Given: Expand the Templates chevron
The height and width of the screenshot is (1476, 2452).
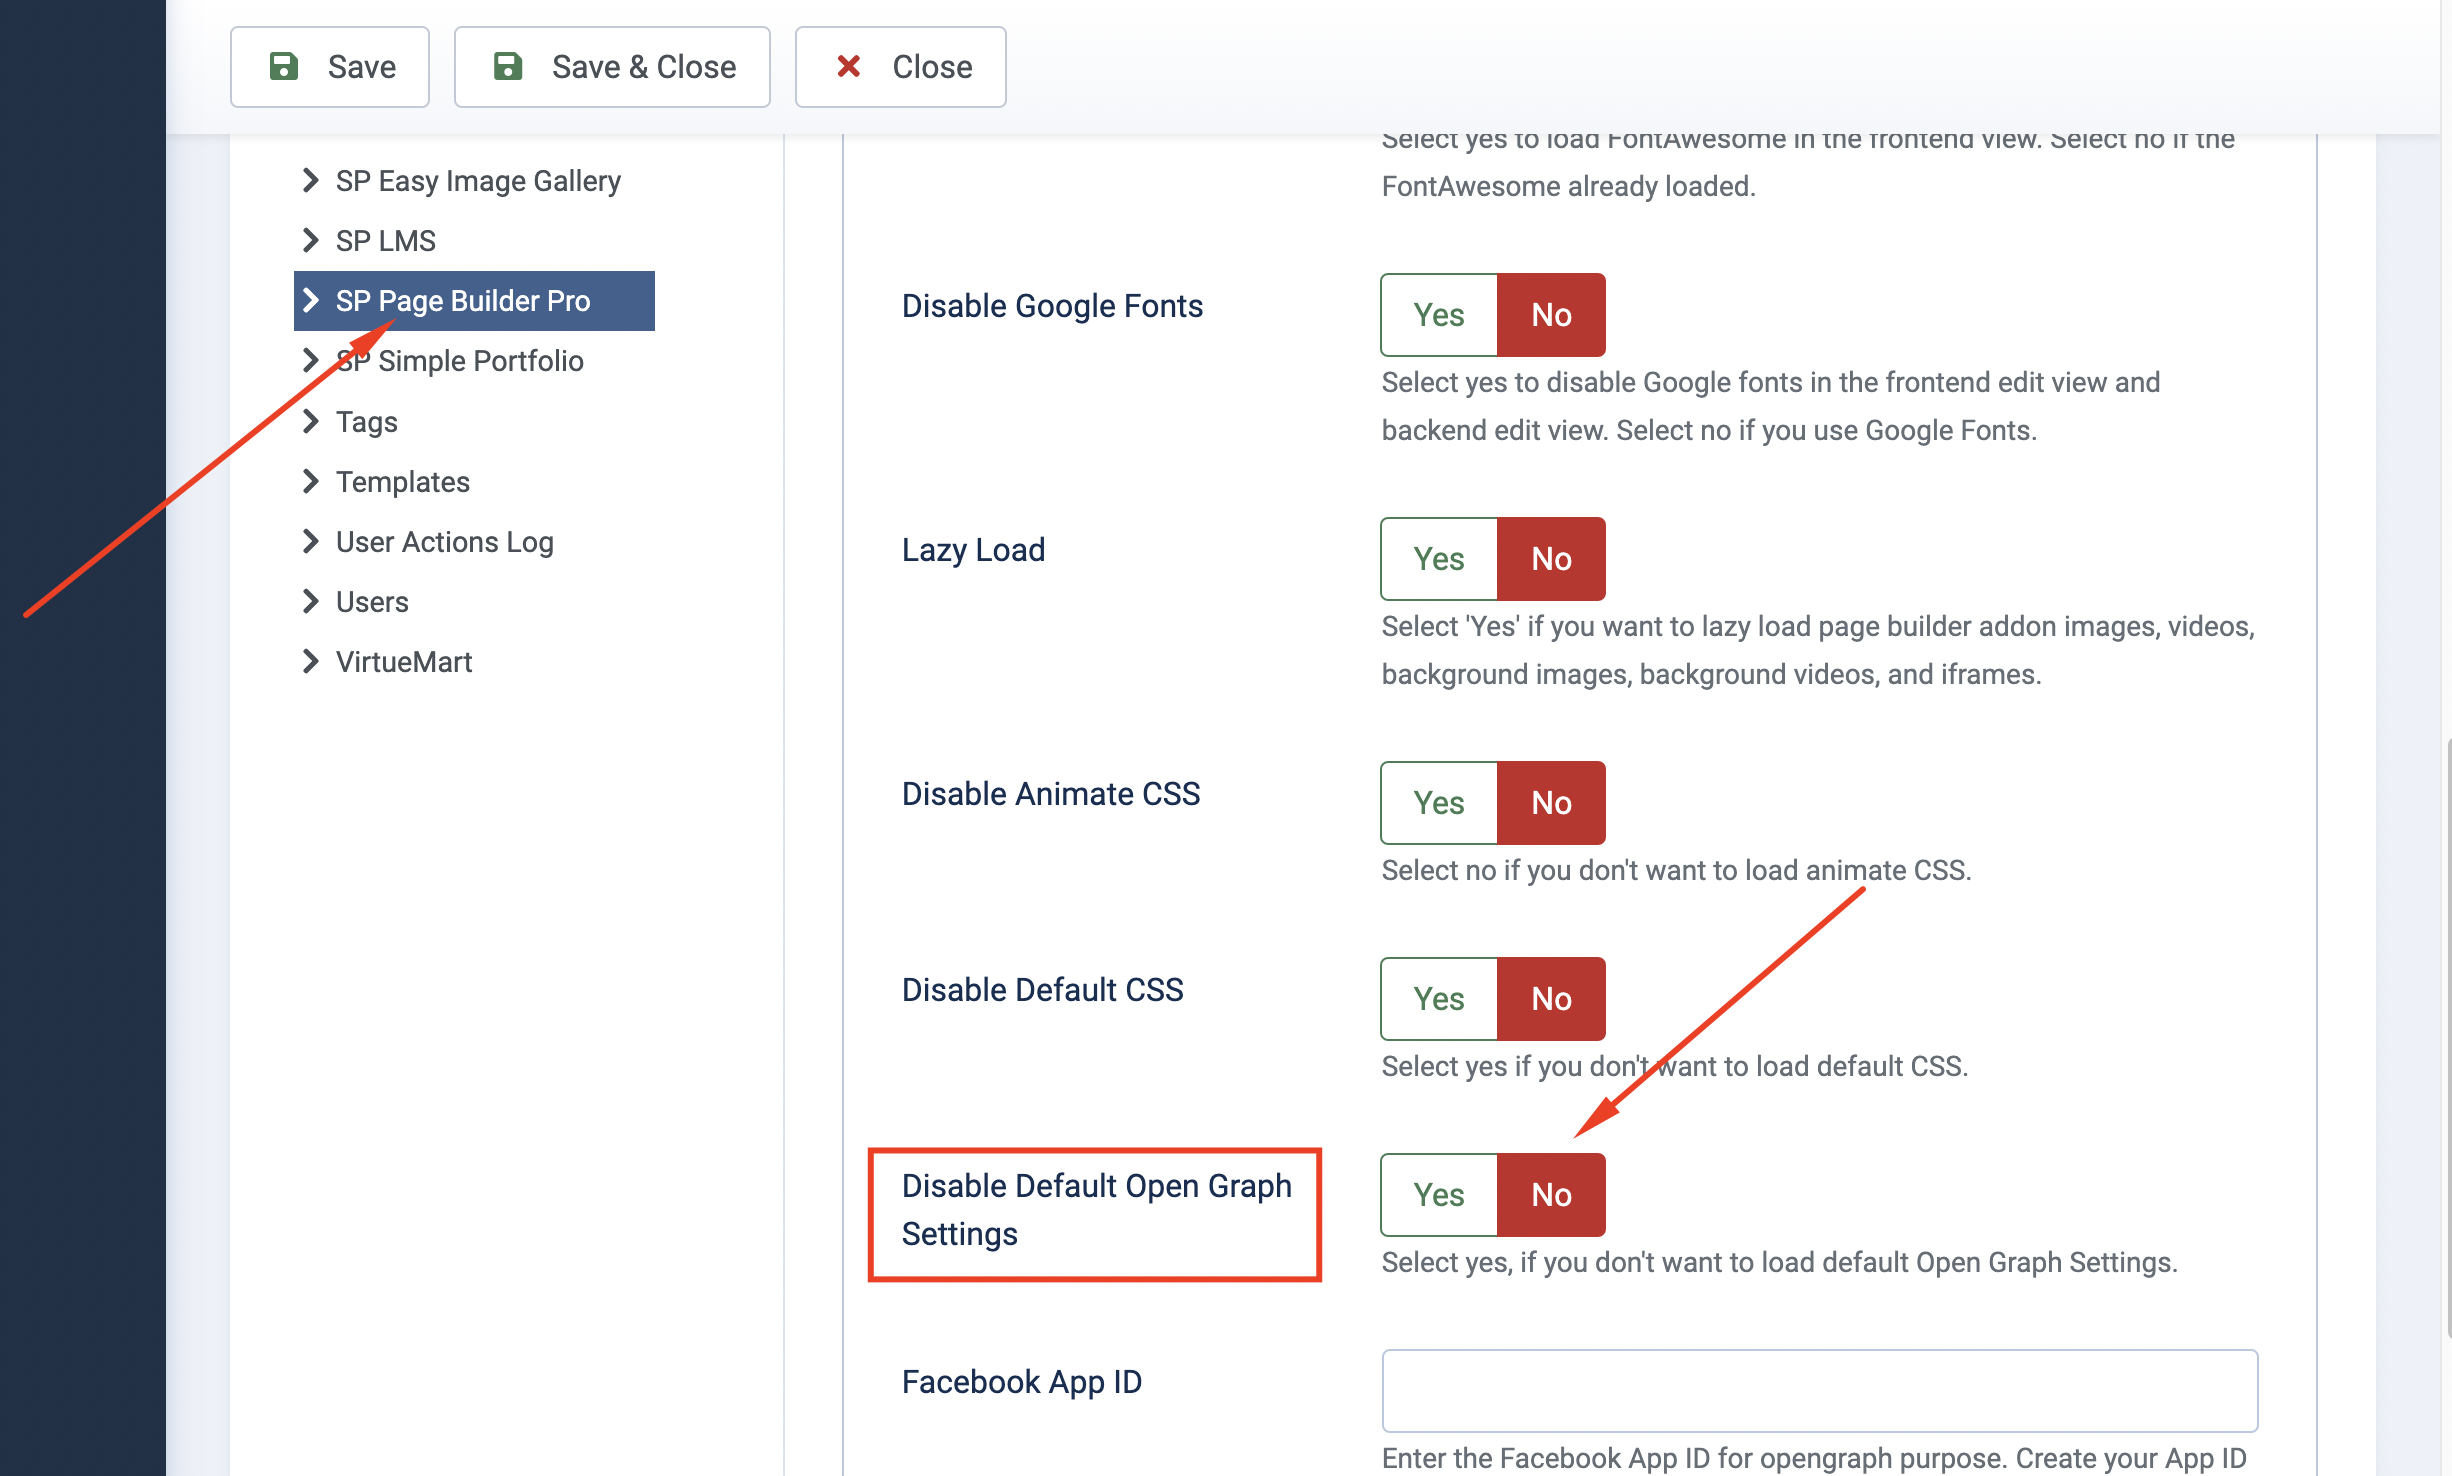Looking at the screenshot, I should [x=311, y=482].
